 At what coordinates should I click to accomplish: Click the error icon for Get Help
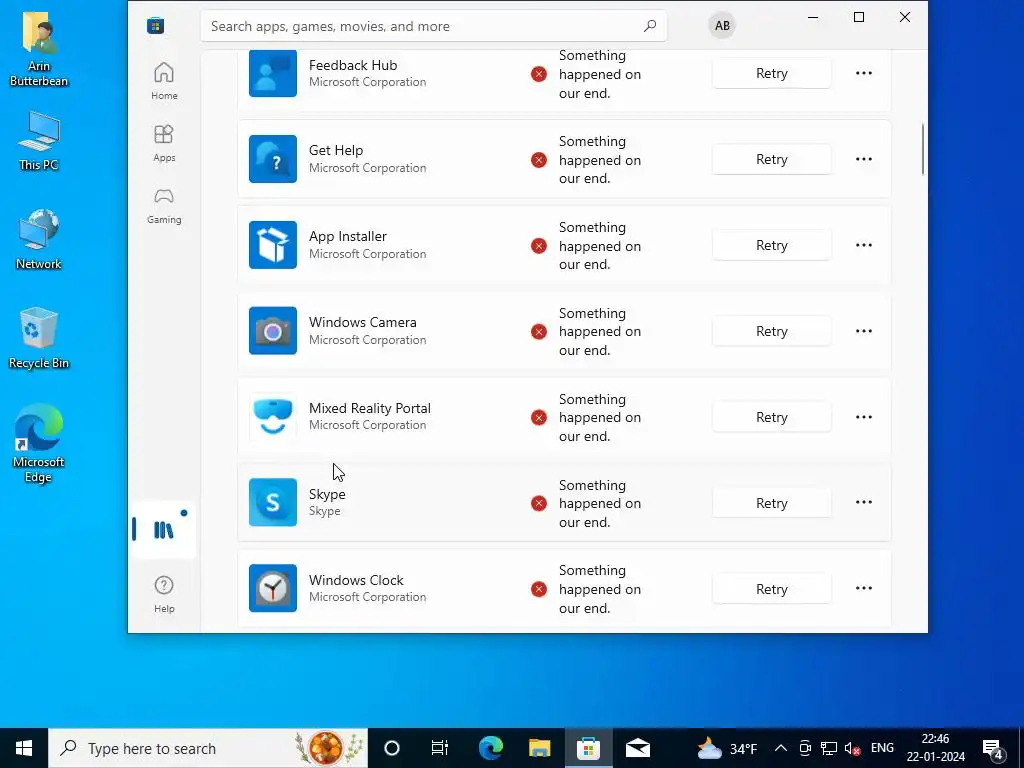[539, 160]
